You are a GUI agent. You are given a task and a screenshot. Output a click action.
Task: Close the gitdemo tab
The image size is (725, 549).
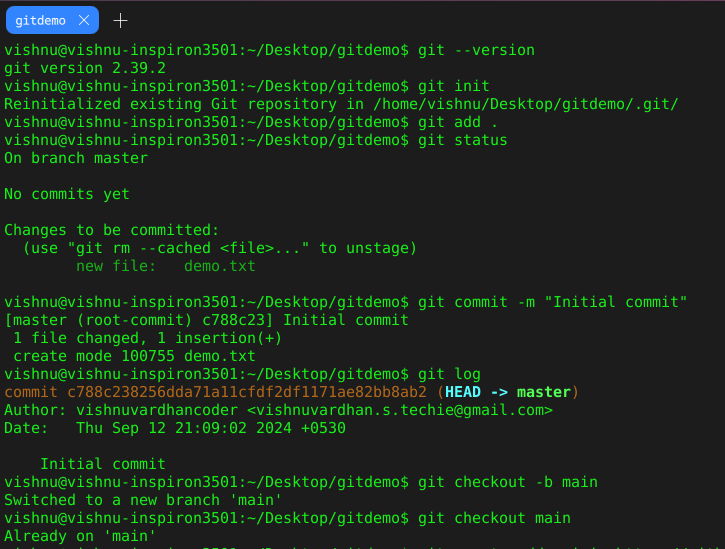pos(83,20)
